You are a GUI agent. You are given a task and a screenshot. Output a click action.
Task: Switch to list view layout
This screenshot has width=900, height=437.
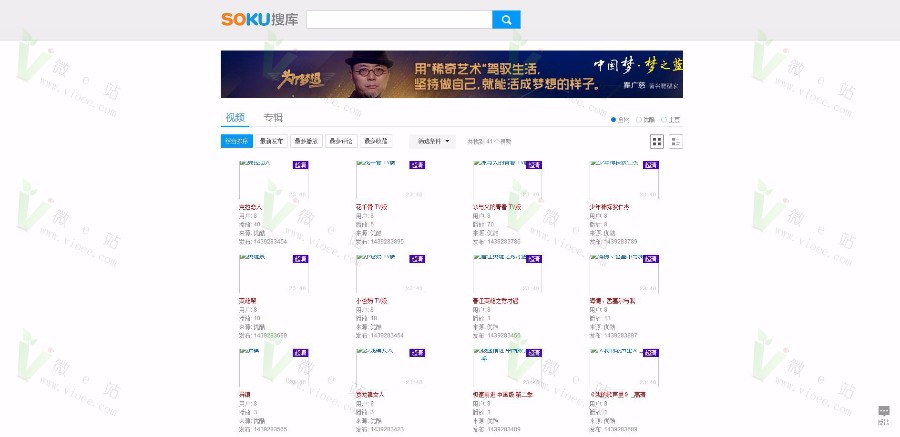coord(676,141)
